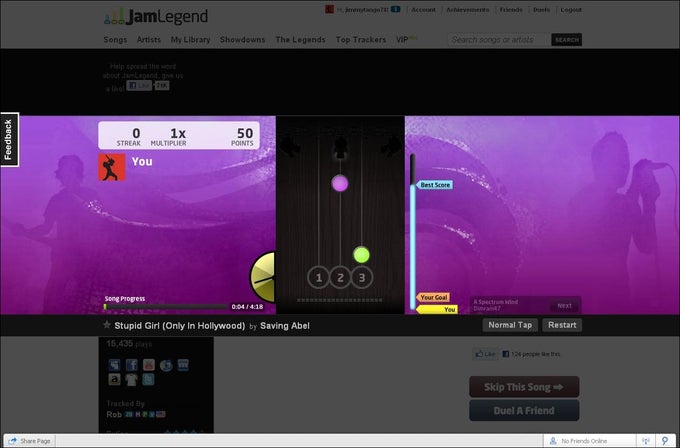Click the Restart button
The height and width of the screenshot is (448, 680).
point(562,325)
